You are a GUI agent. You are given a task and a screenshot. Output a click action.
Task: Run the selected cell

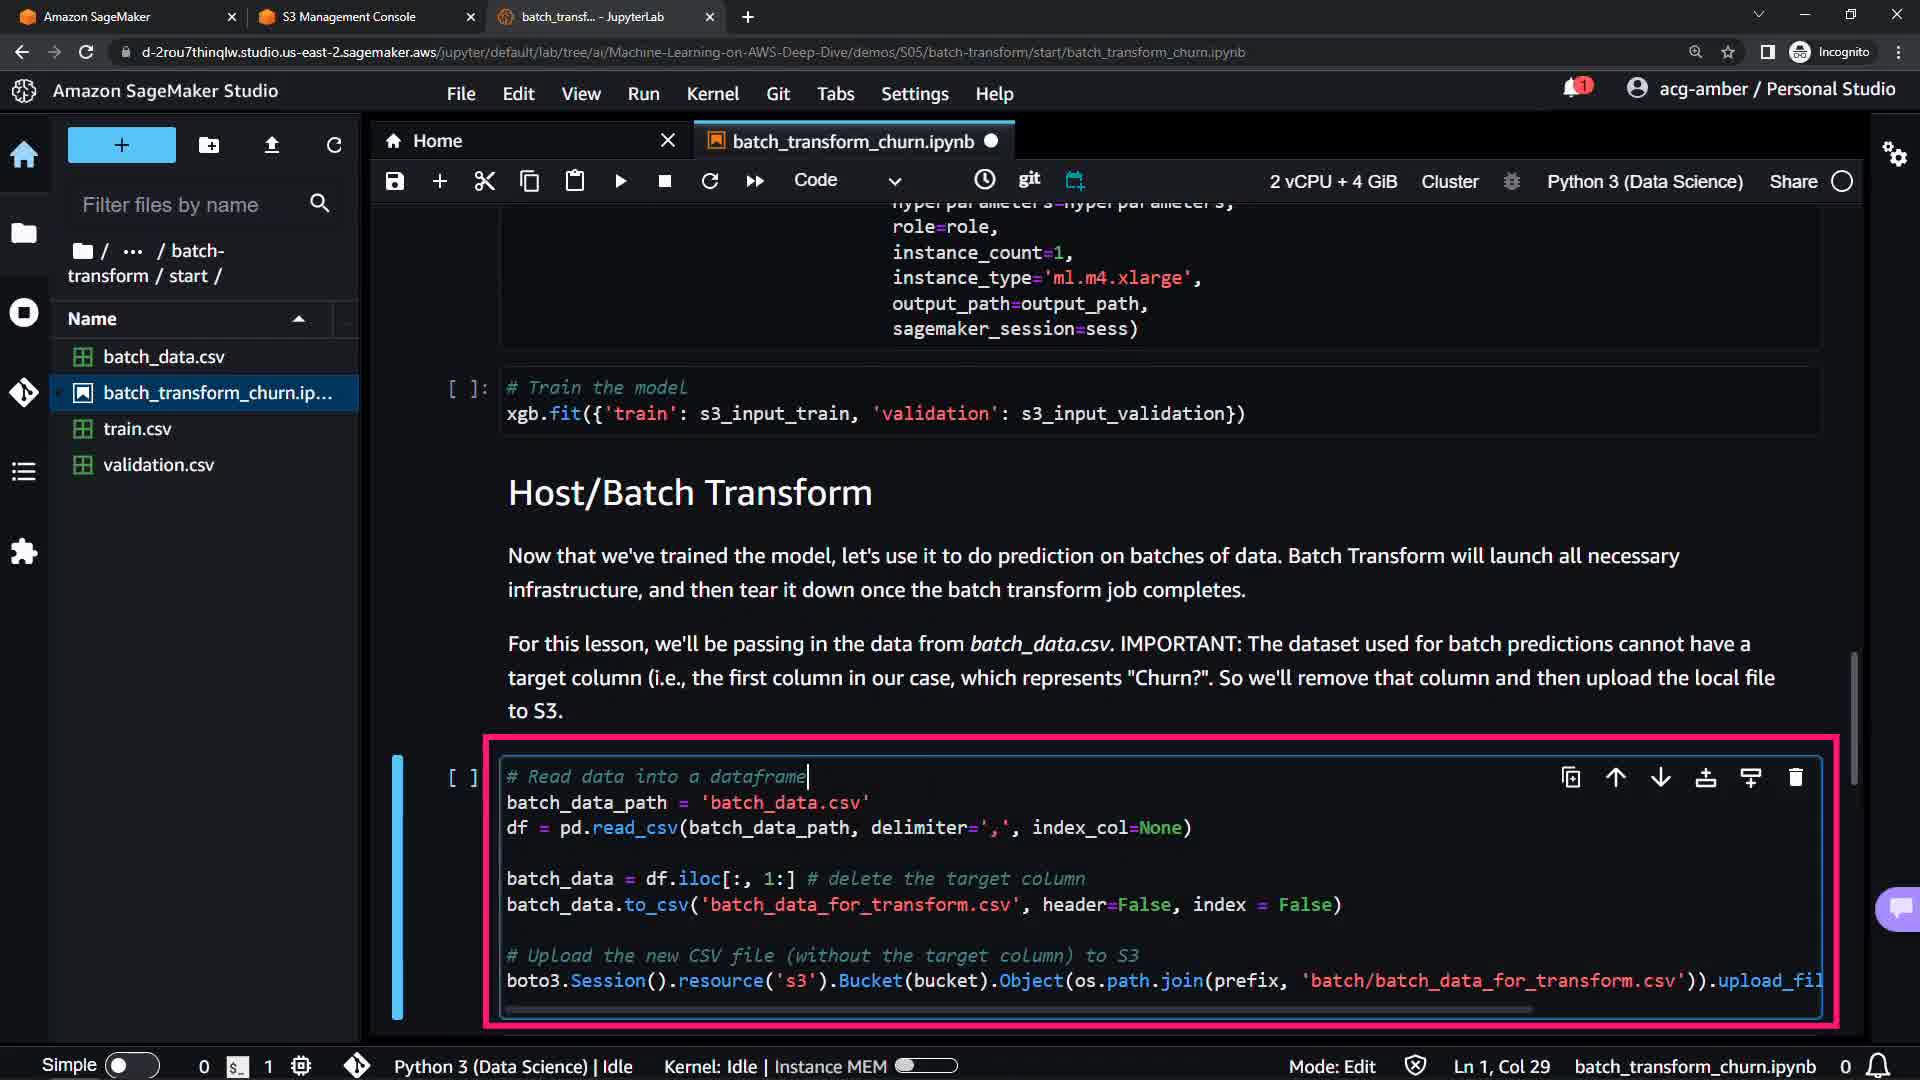pyautogui.click(x=620, y=181)
